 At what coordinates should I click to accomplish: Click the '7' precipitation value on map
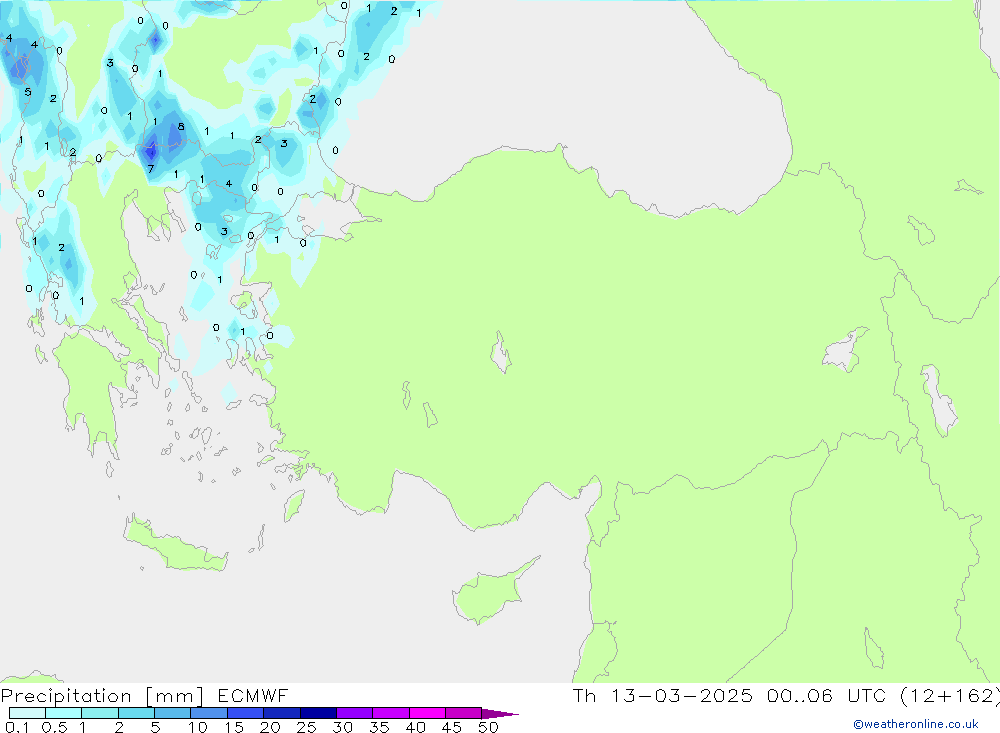(151, 169)
